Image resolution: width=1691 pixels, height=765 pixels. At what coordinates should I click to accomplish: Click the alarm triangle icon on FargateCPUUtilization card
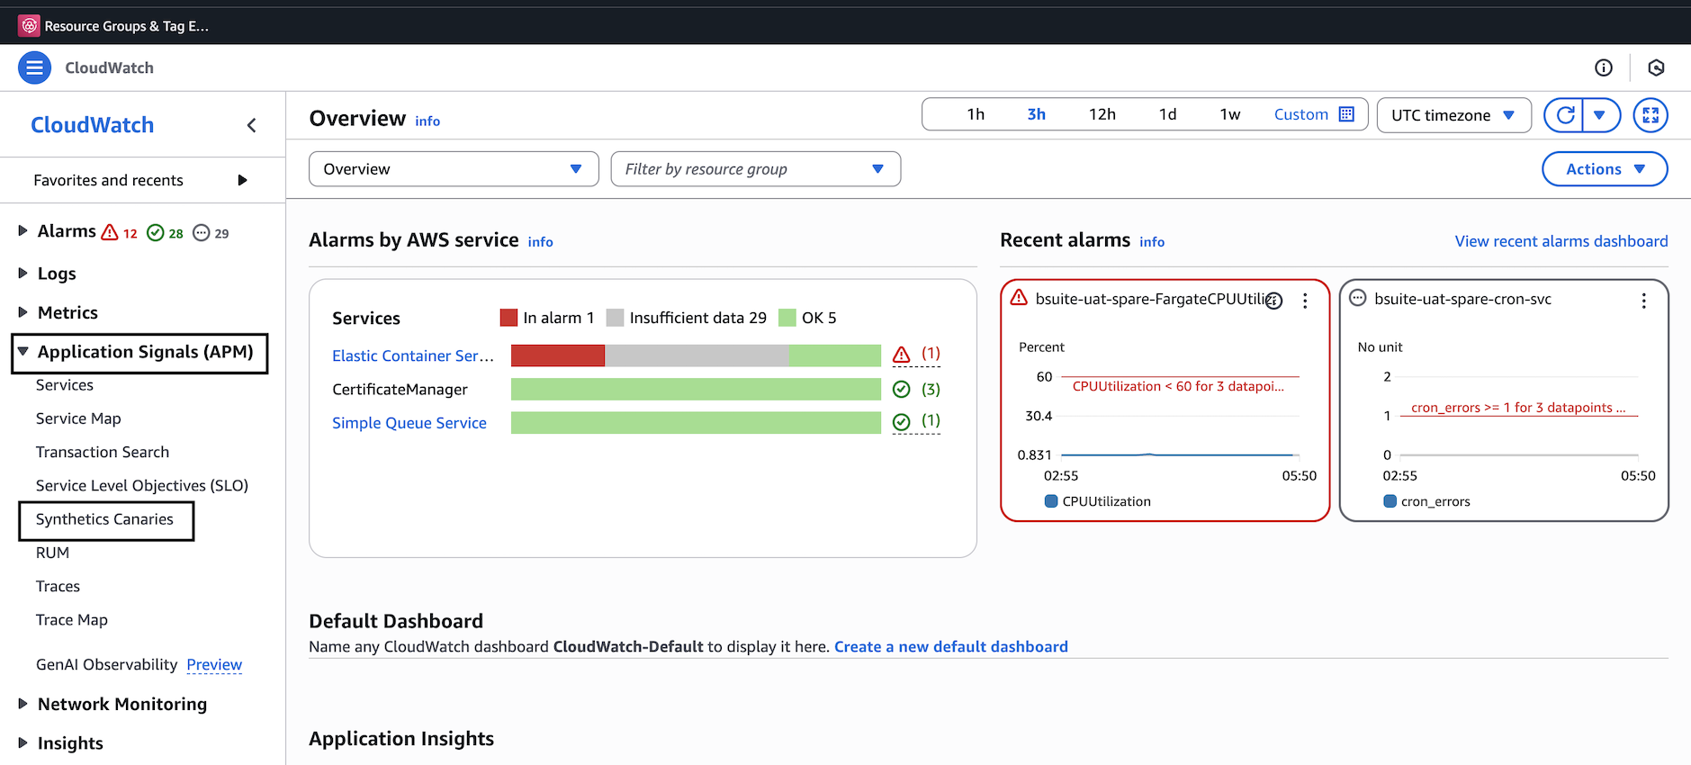click(x=1018, y=298)
